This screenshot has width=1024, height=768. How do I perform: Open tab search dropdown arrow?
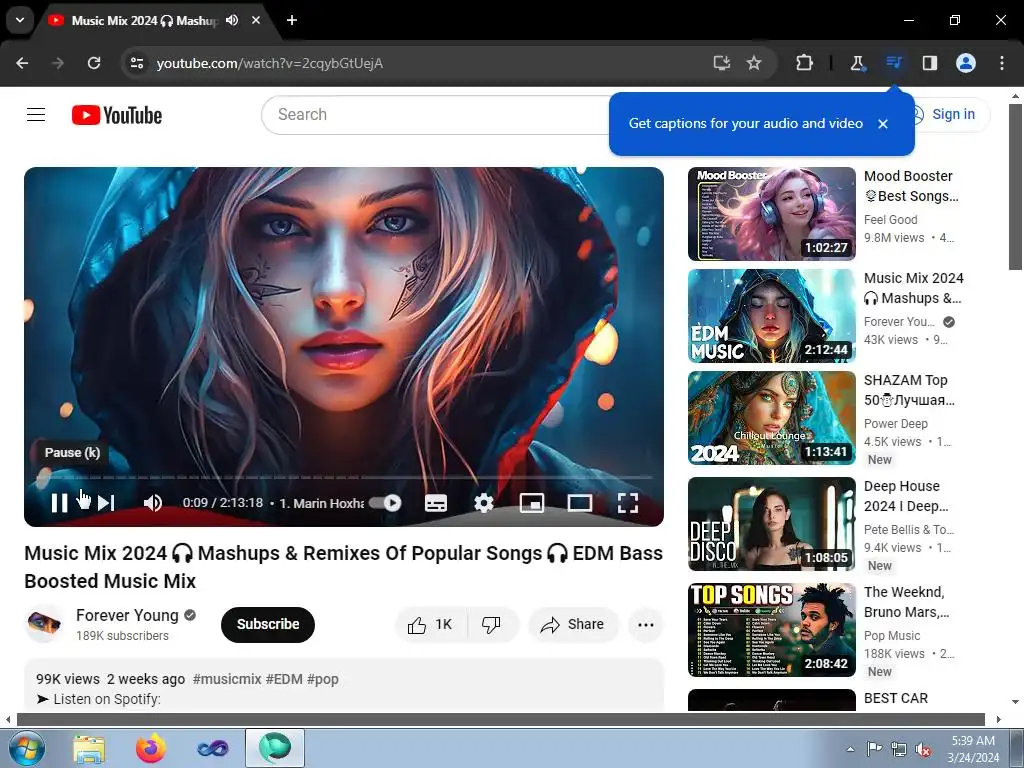20,20
